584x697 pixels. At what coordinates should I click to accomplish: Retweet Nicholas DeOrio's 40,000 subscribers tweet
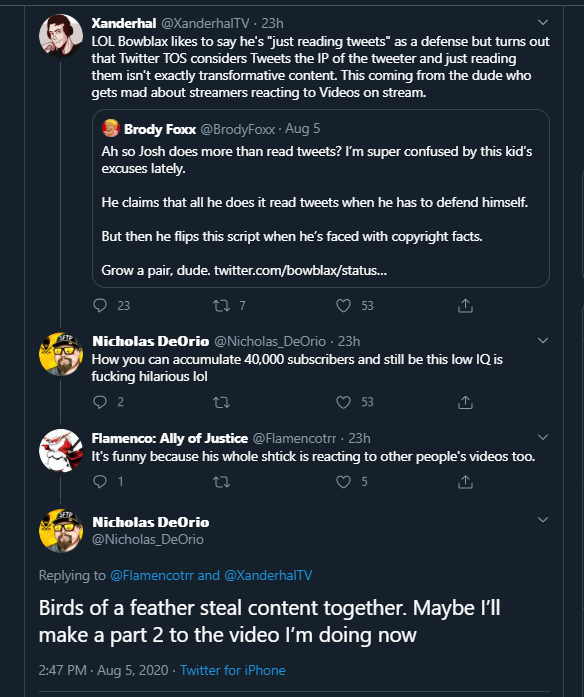(221, 402)
